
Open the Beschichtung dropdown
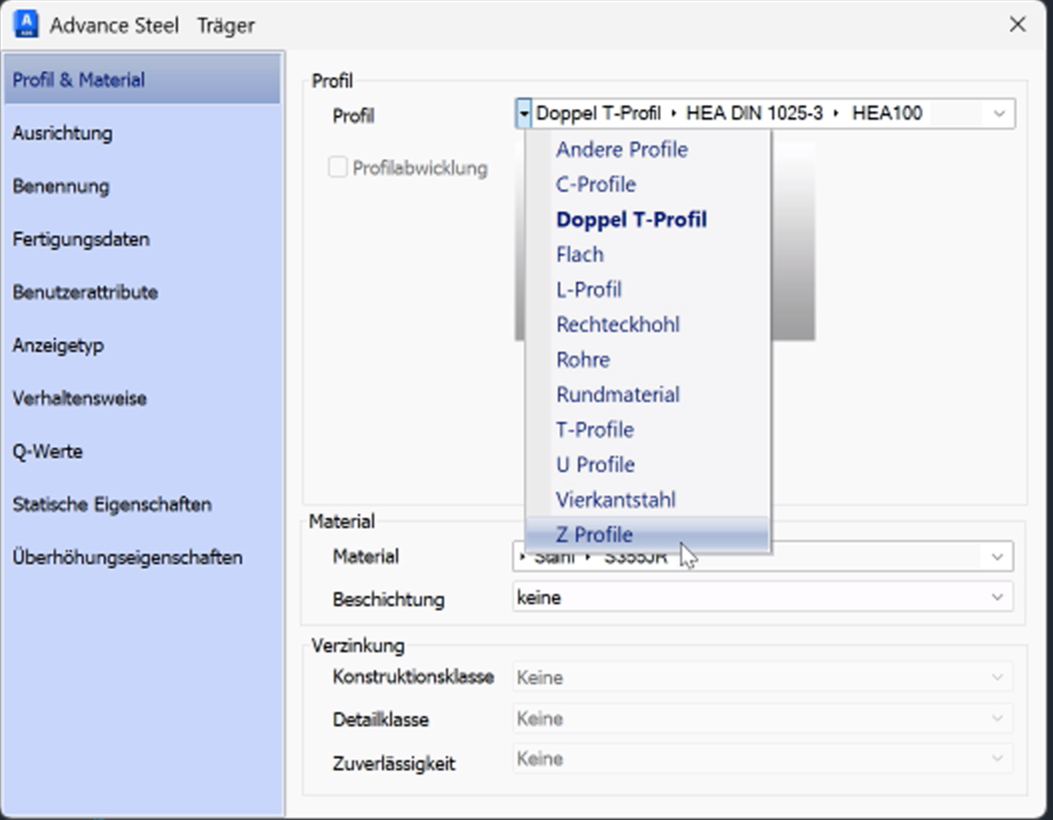pos(762,597)
